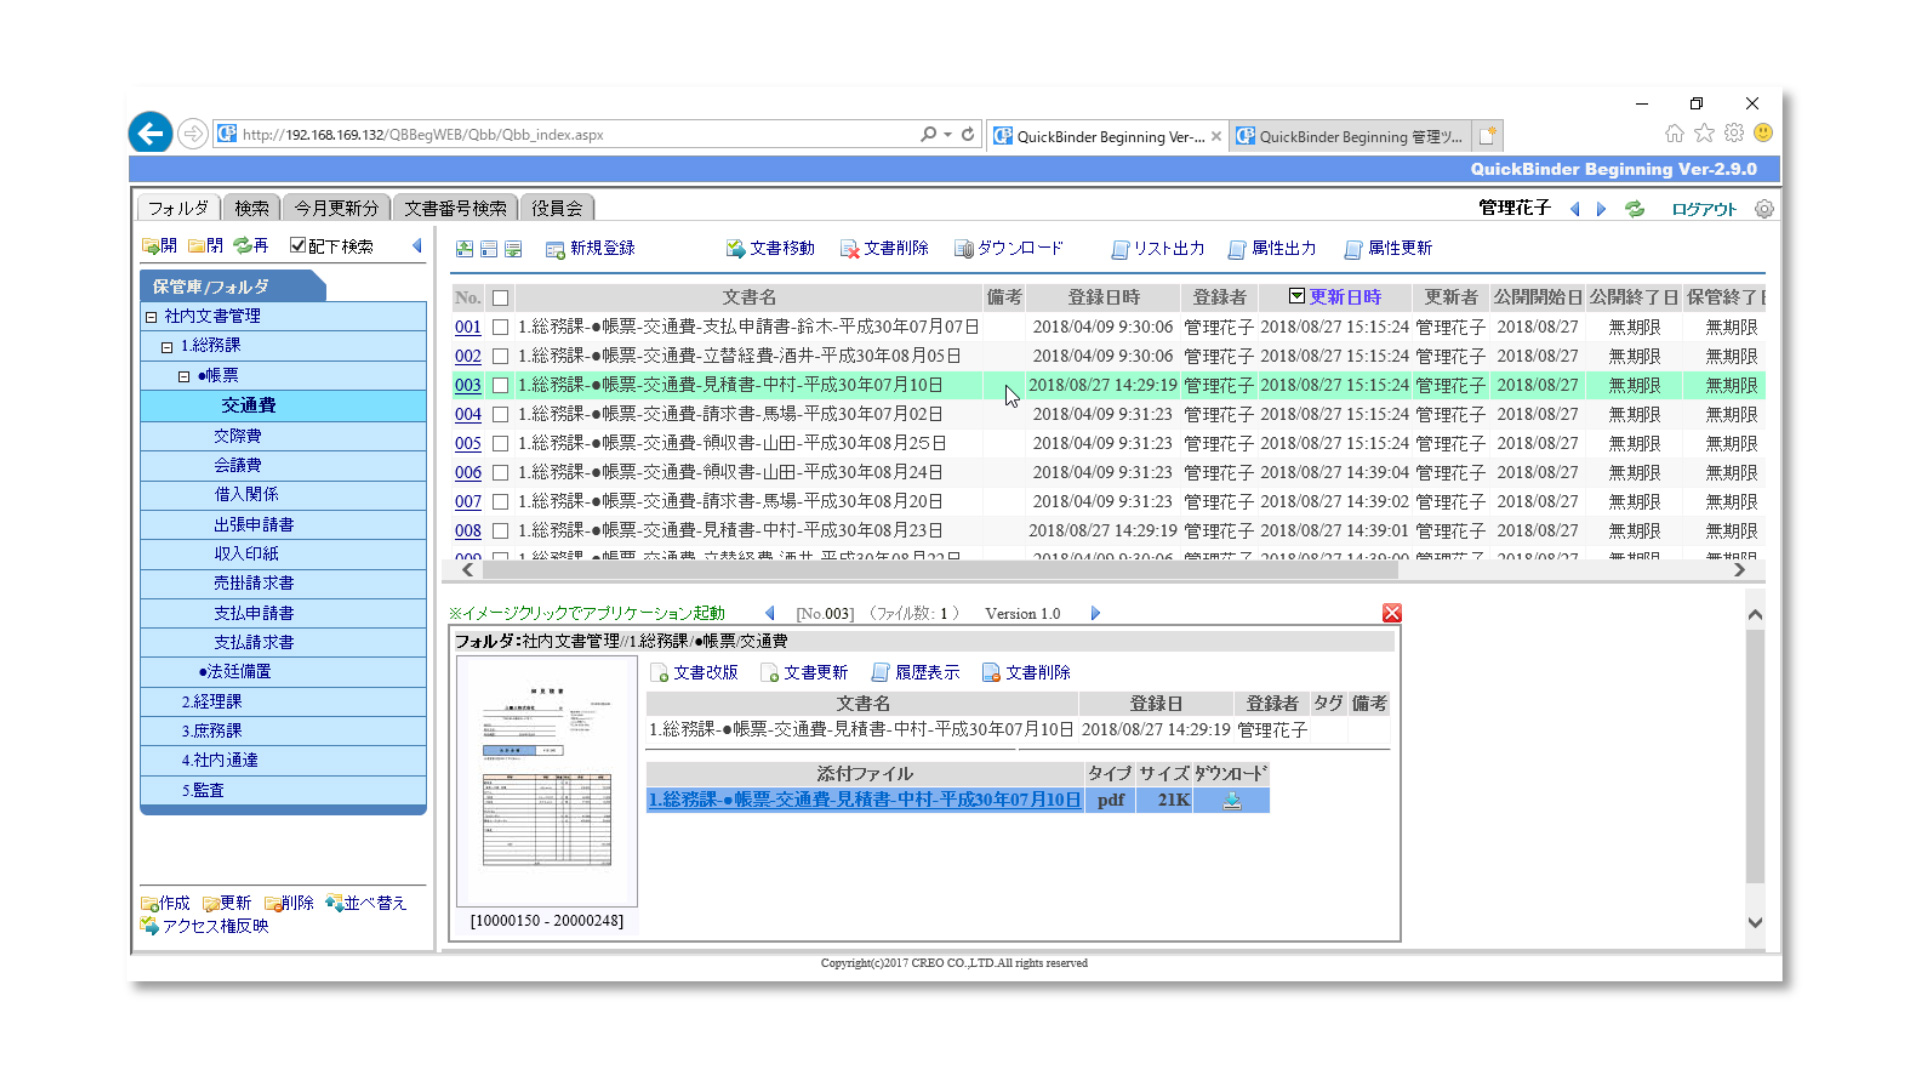Open browser home icon
The height and width of the screenshot is (1073, 1920).
(x=1674, y=133)
